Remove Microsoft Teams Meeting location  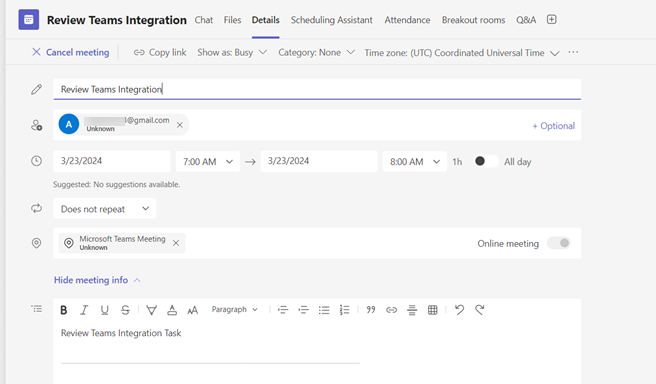[x=176, y=243]
